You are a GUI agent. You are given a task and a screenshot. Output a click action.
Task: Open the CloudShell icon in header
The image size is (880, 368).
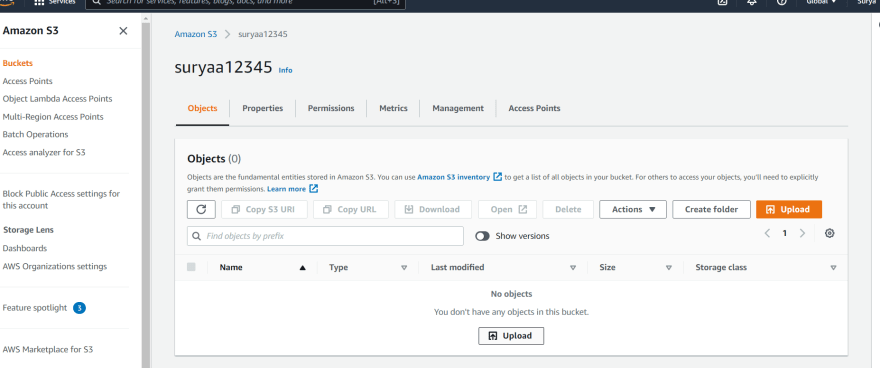[722, 2]
